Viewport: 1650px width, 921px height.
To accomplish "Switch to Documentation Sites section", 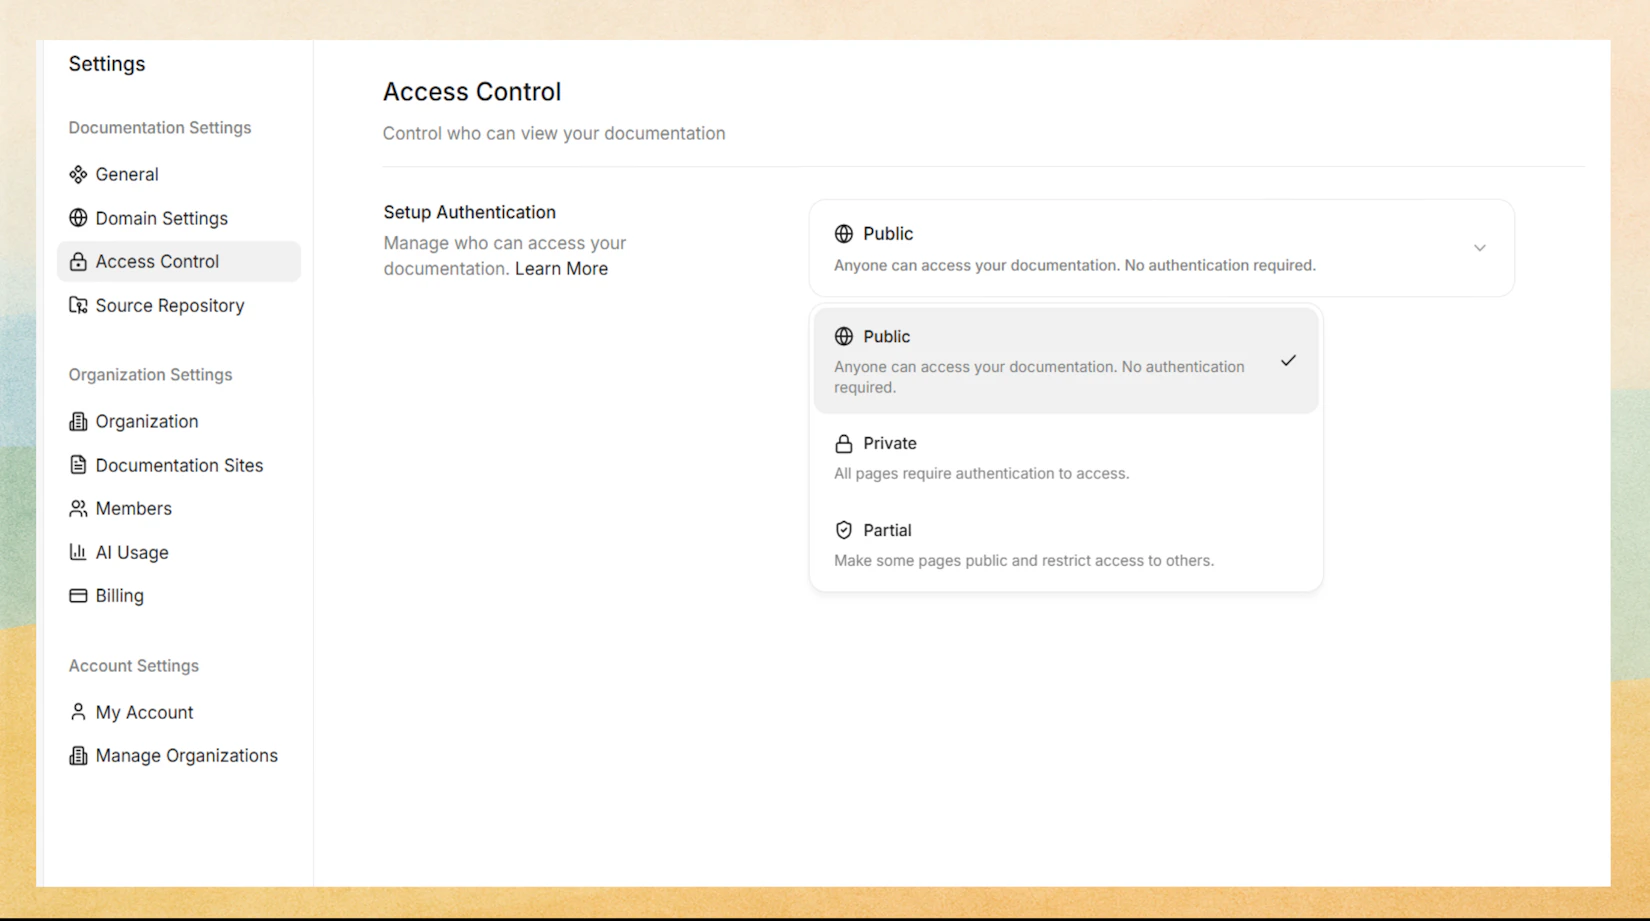I will 178,465.
